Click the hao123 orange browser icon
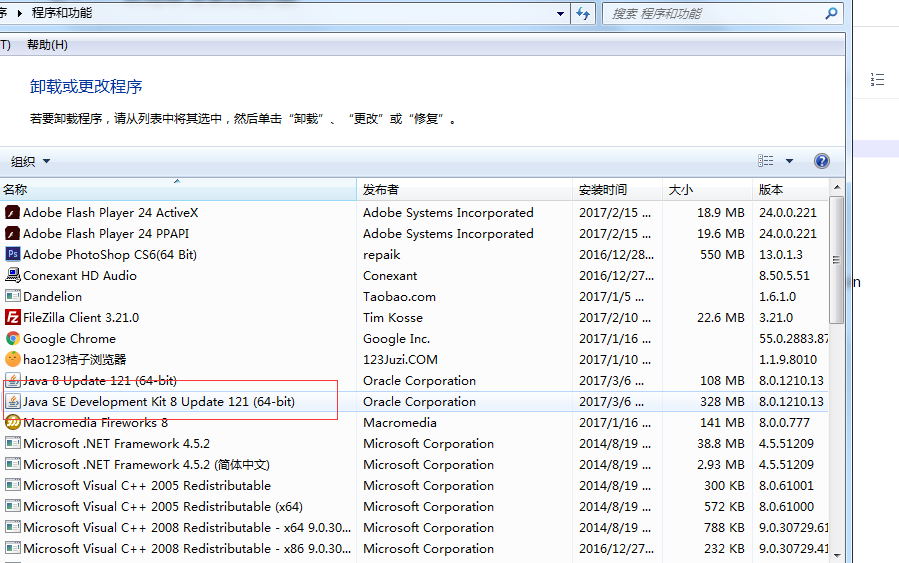 pyautogui.click(x=13, y=359)
